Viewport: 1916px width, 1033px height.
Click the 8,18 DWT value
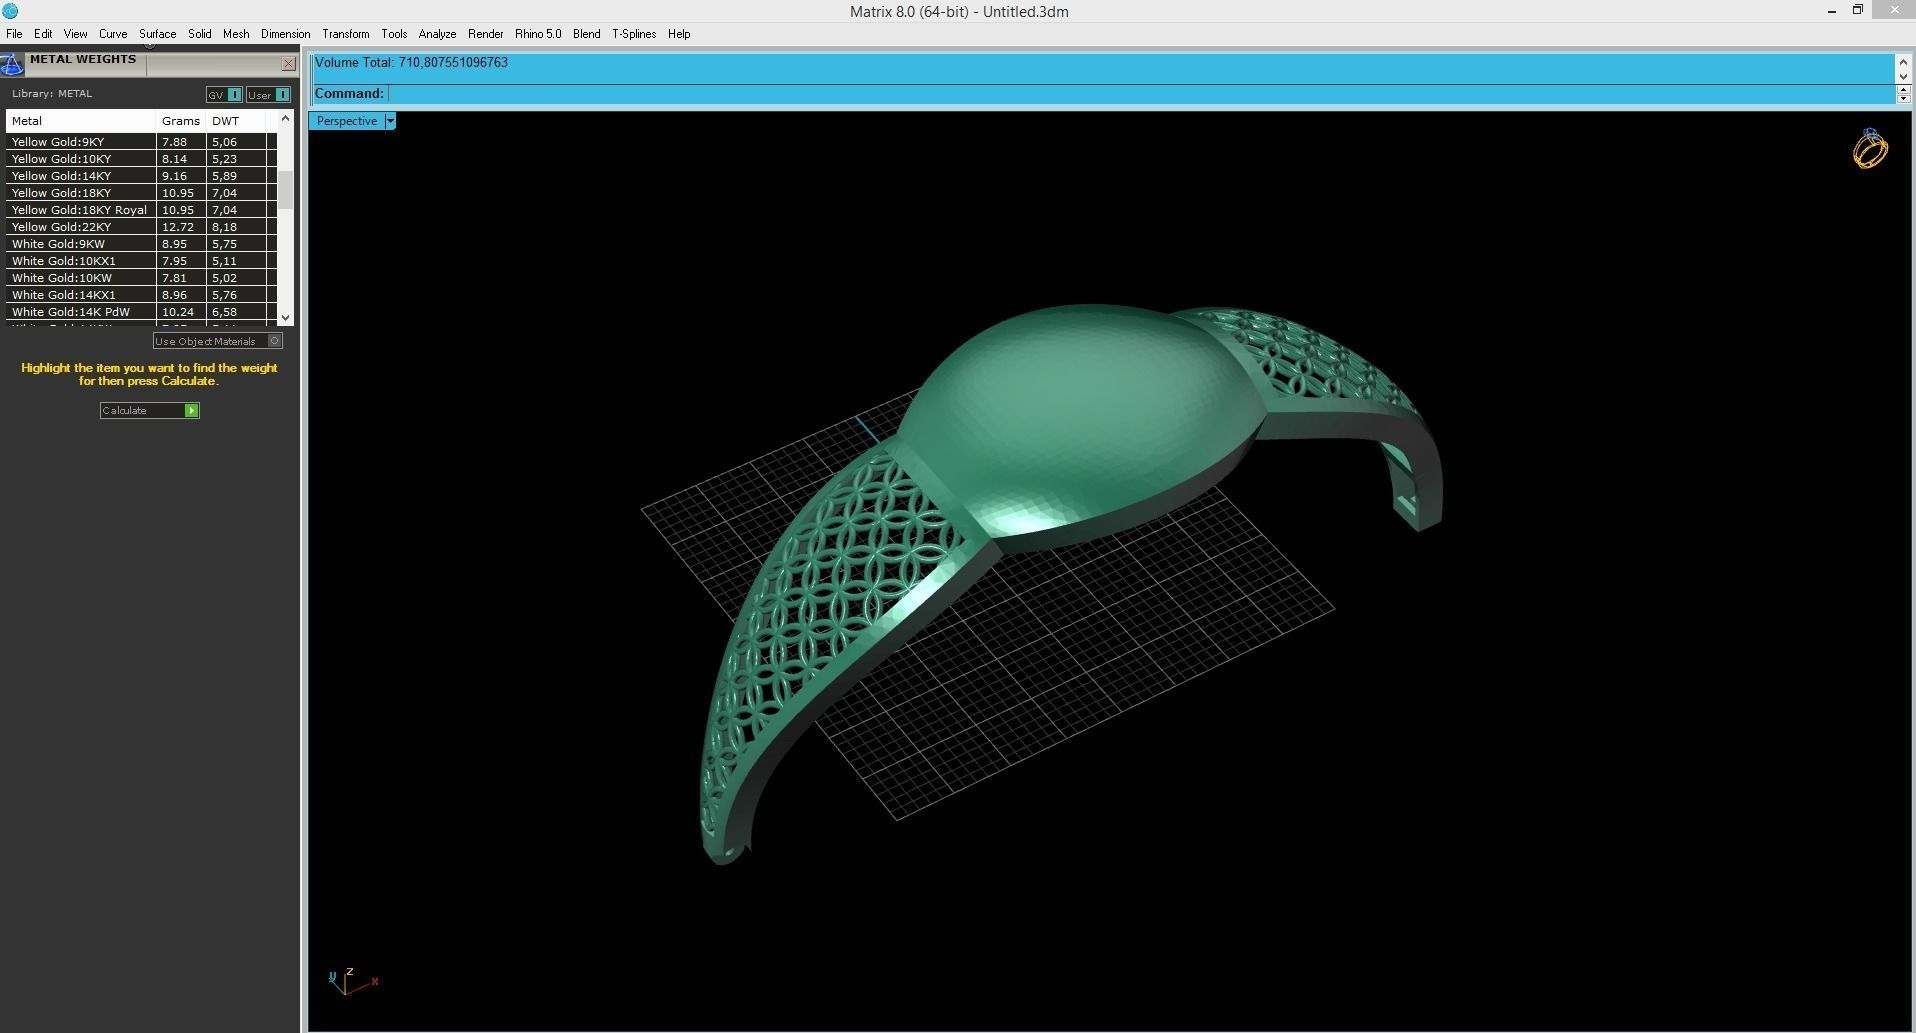click(x=224, y=227)
